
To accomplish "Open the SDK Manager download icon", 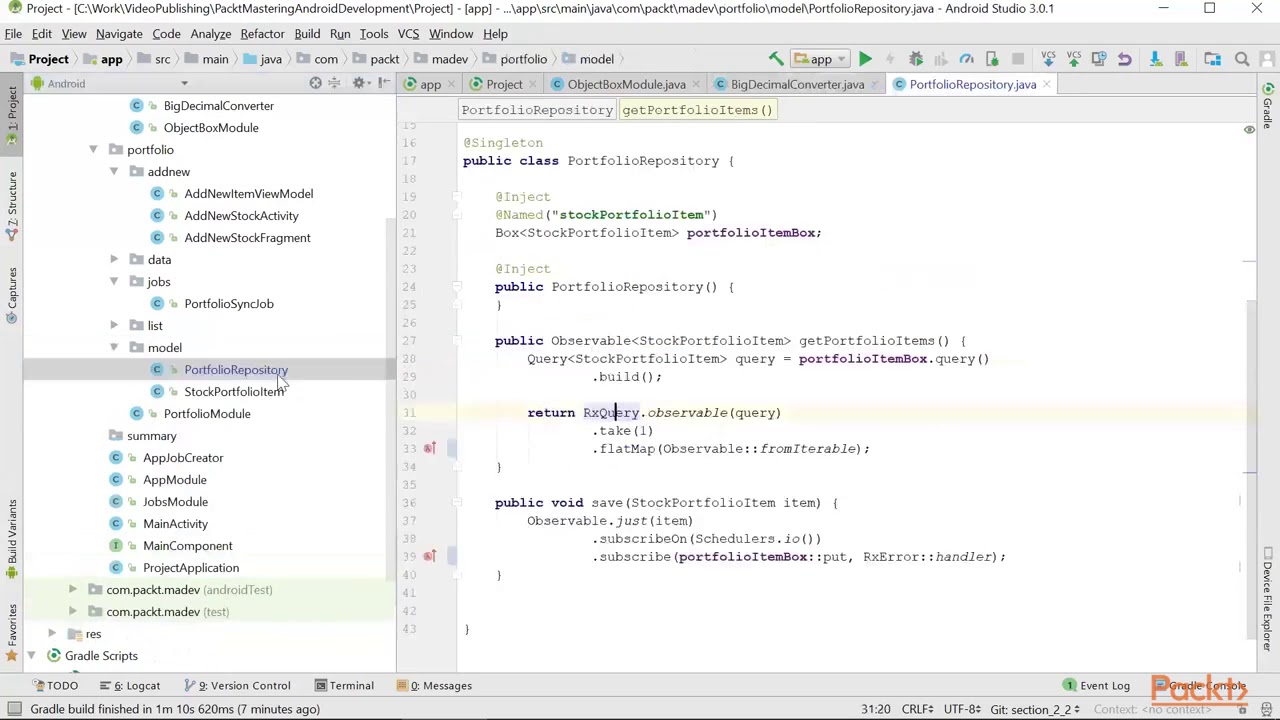I will pos(1155,59).
